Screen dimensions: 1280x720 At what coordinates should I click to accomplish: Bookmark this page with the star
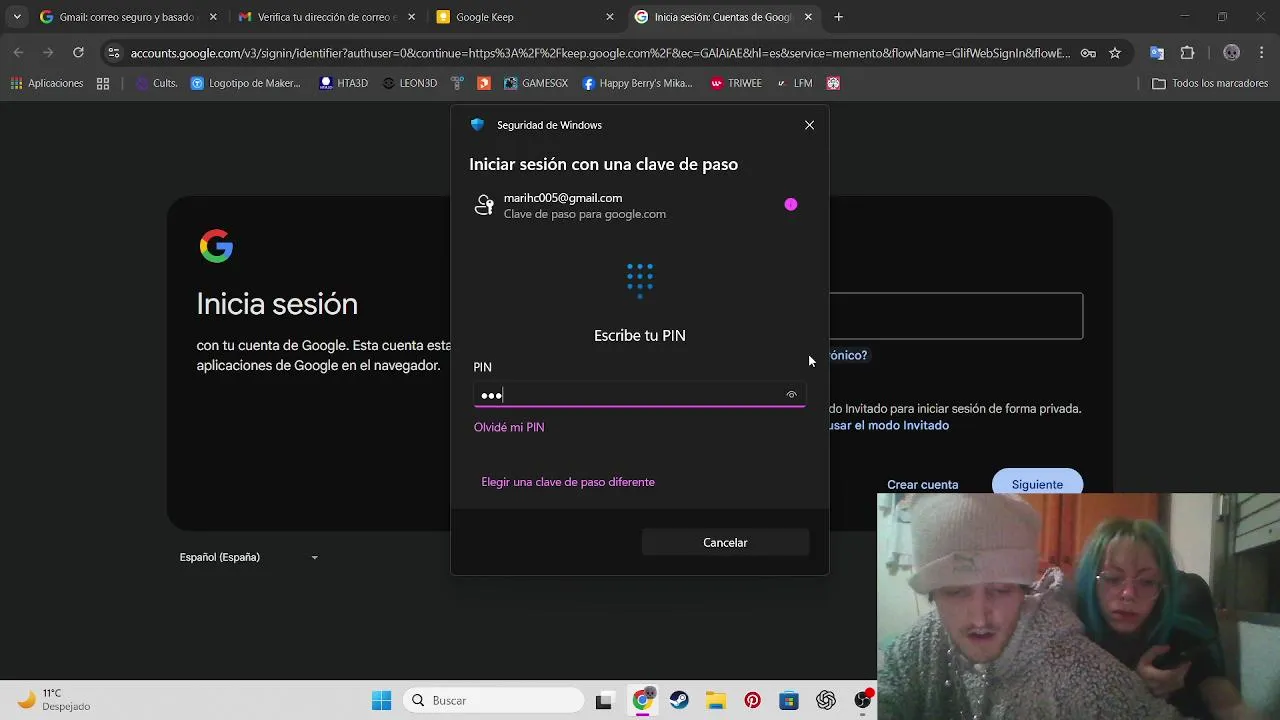coord(1115,53)
